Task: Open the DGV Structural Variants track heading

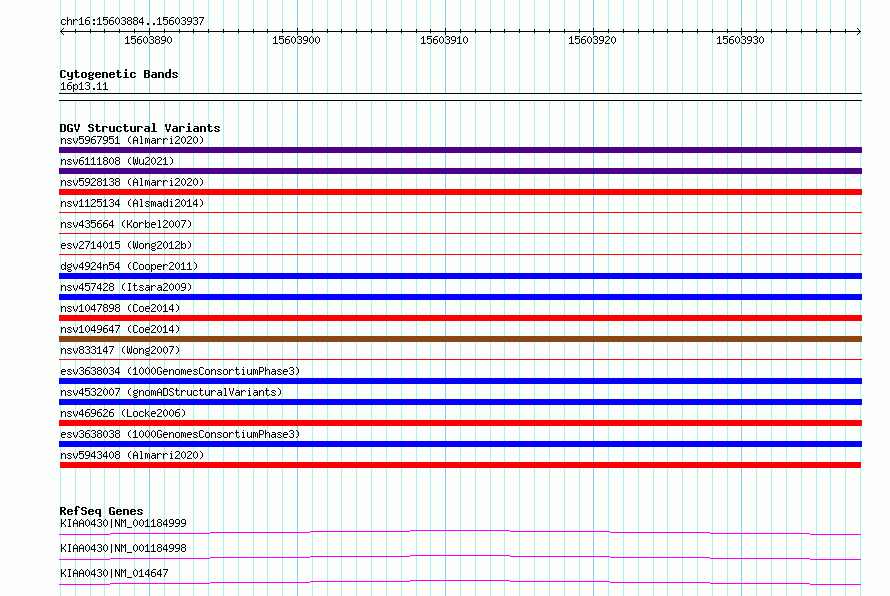Action: click(x=140, y=128)
